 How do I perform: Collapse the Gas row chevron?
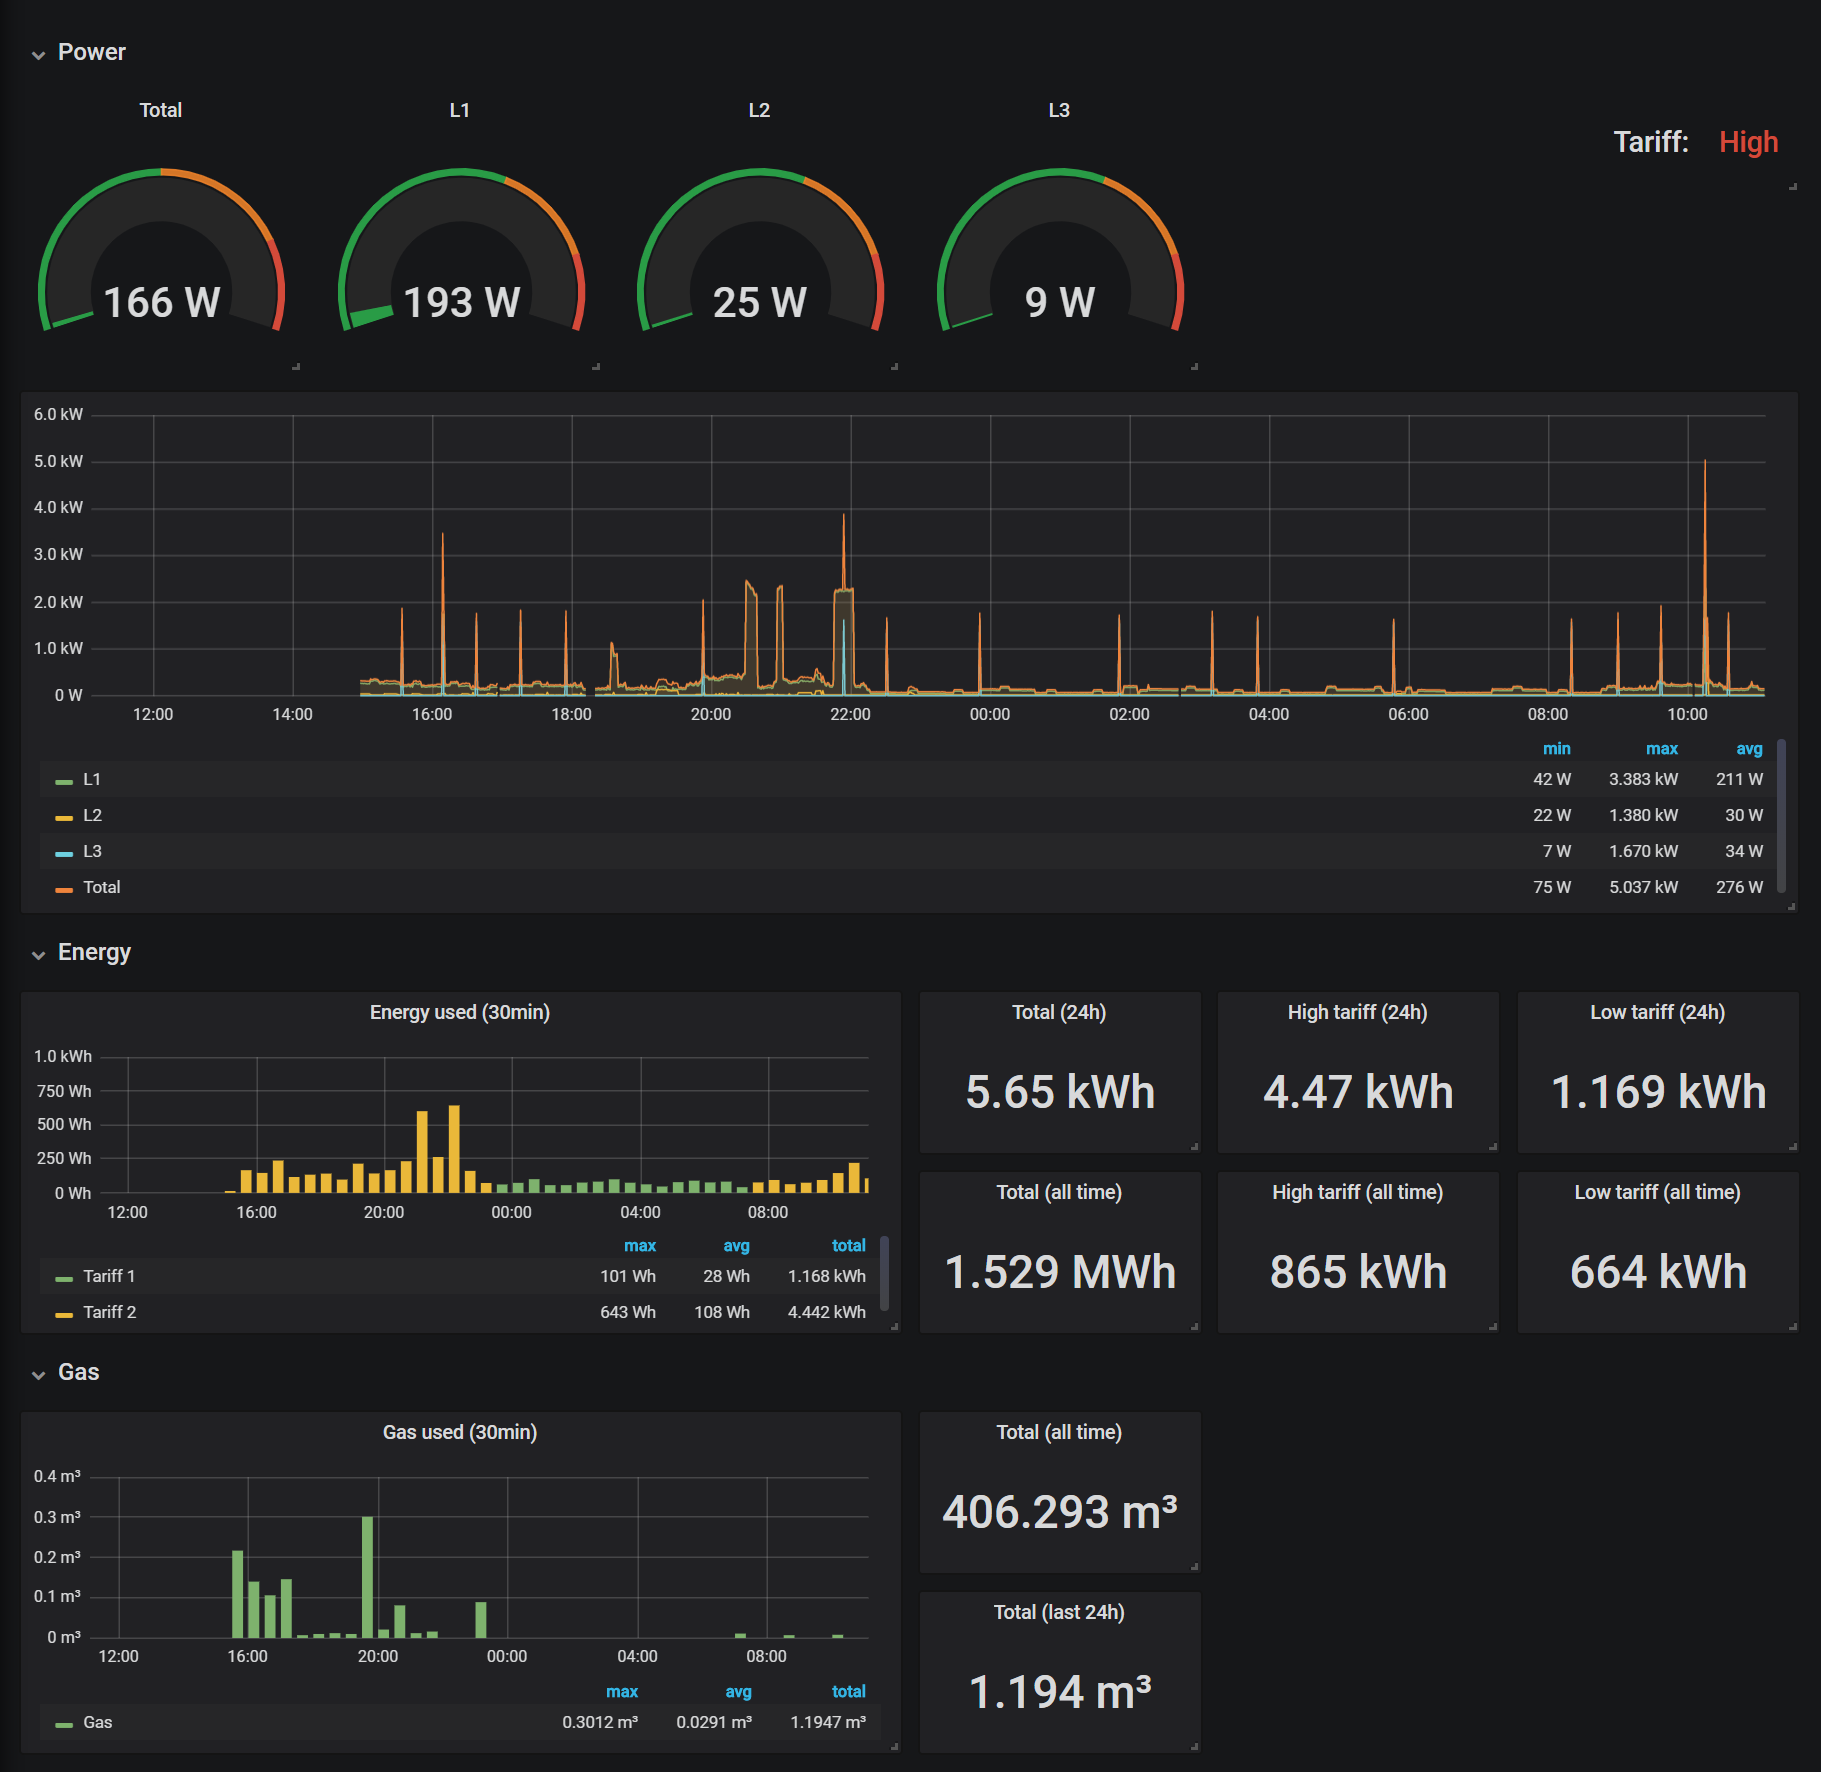tap(39, 1375)
